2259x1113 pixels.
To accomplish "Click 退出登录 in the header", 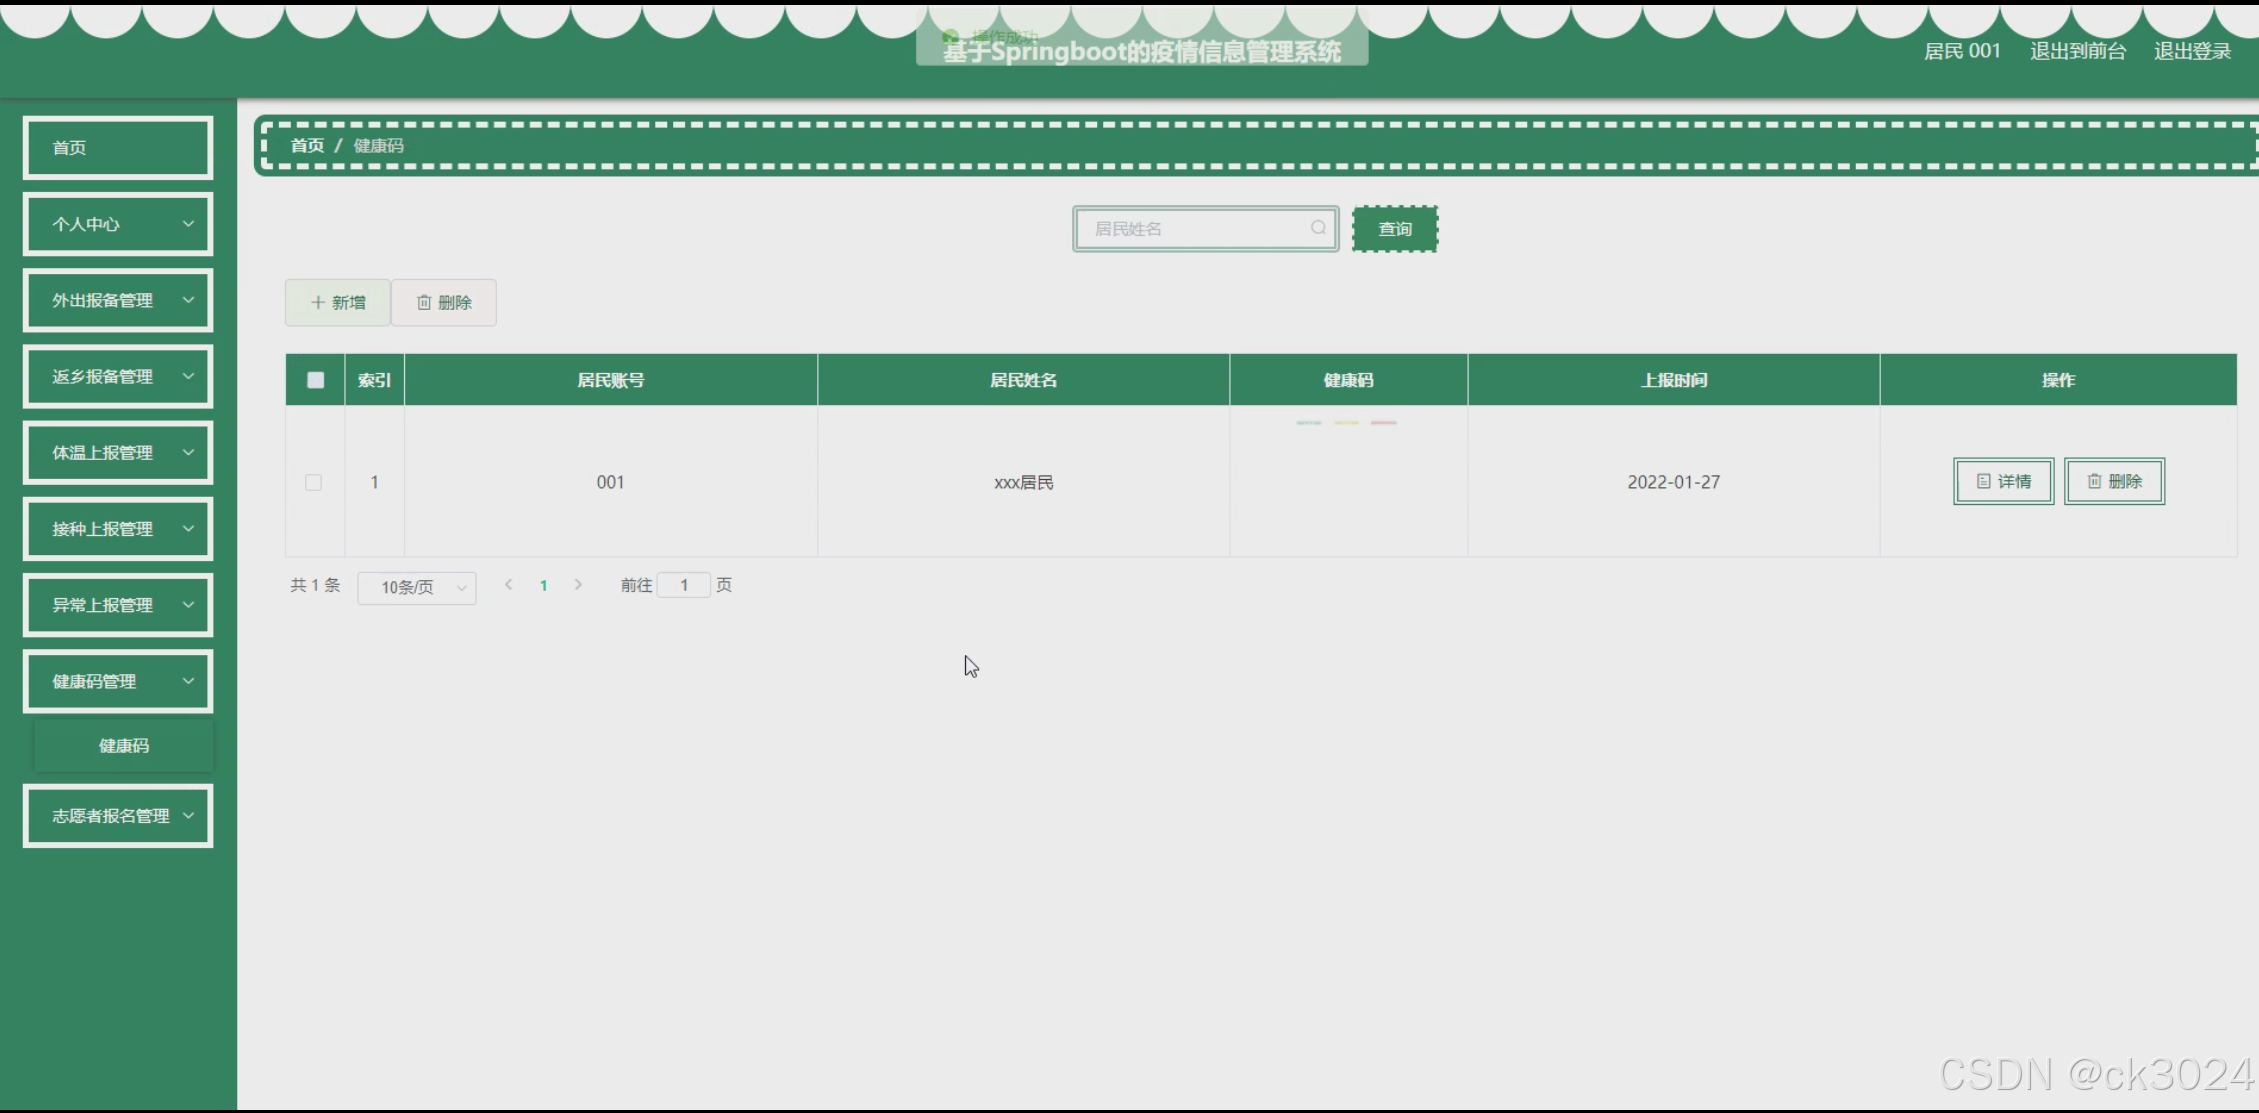I will point(2192,51).
